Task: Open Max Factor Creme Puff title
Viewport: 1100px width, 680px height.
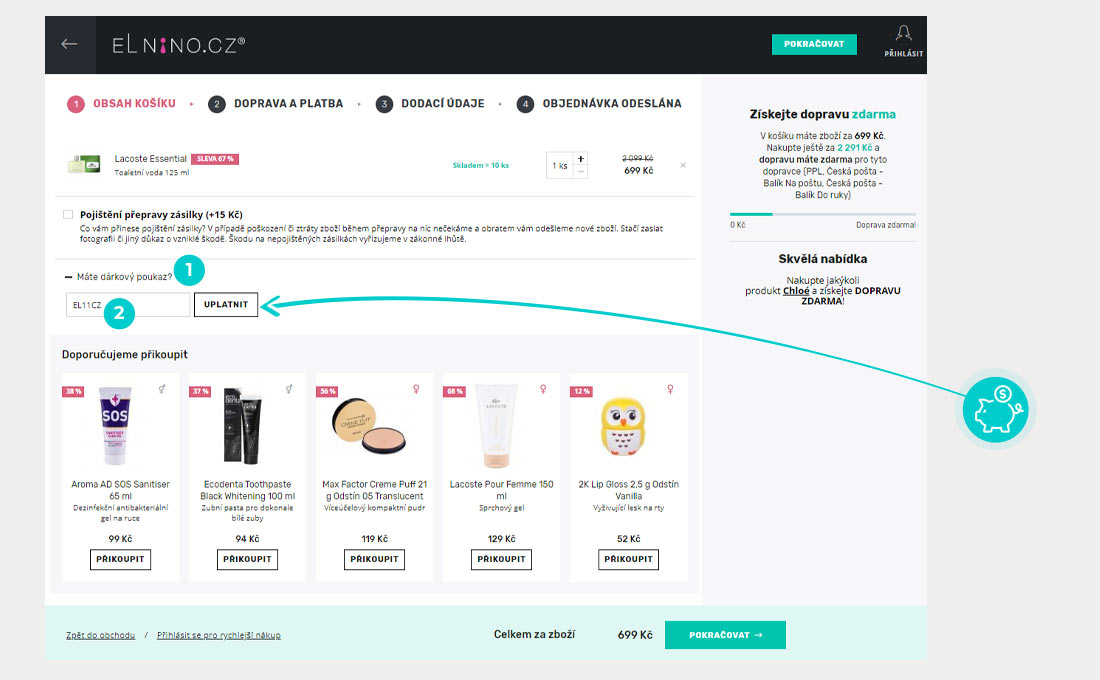Action: [x=374, y=490]
